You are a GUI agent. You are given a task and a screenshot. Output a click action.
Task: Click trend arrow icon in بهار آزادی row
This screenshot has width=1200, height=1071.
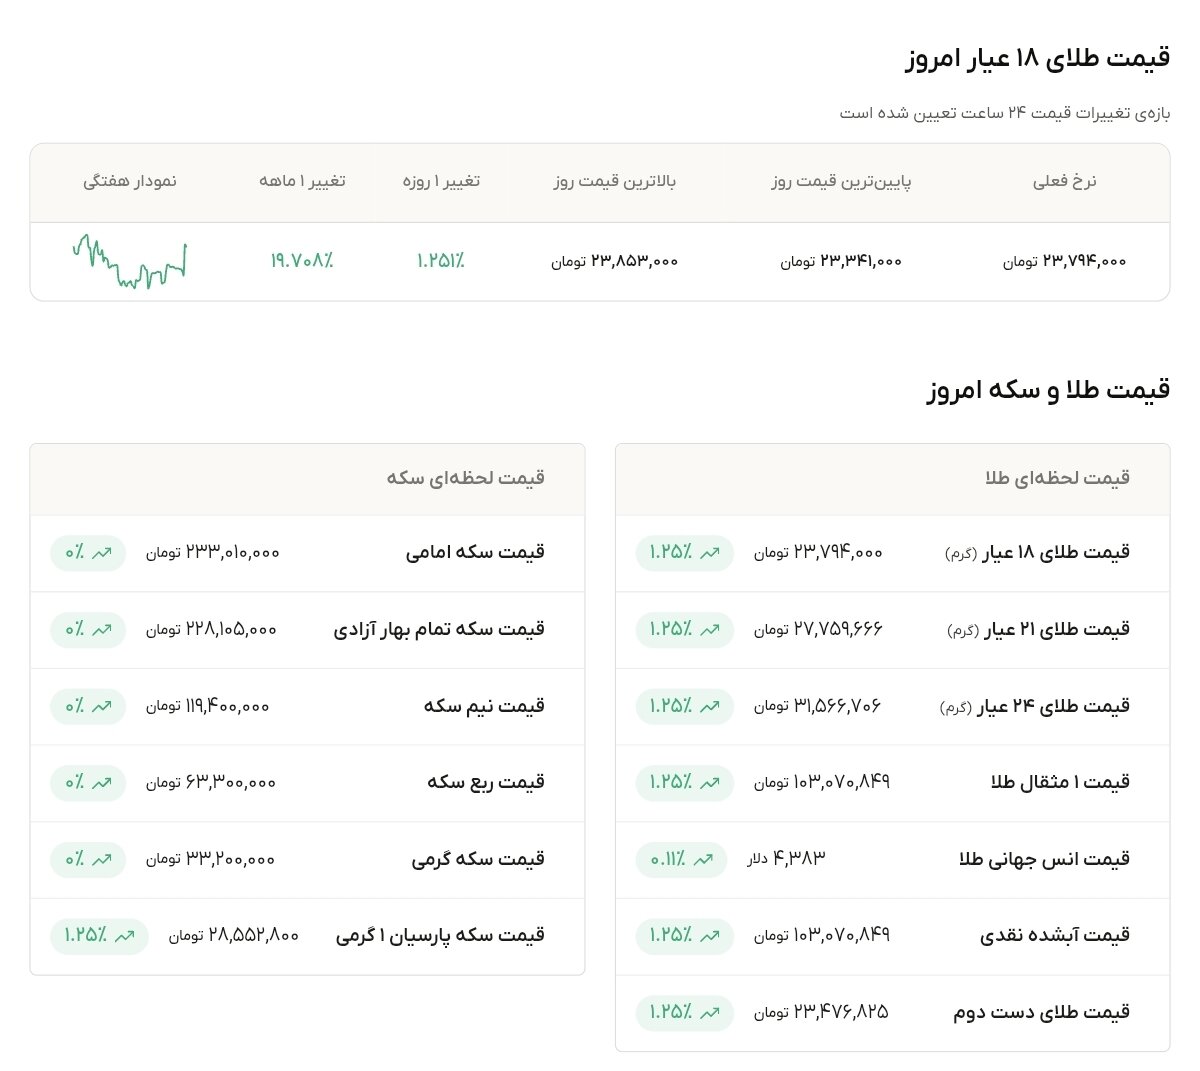click(x=102, y=629)
